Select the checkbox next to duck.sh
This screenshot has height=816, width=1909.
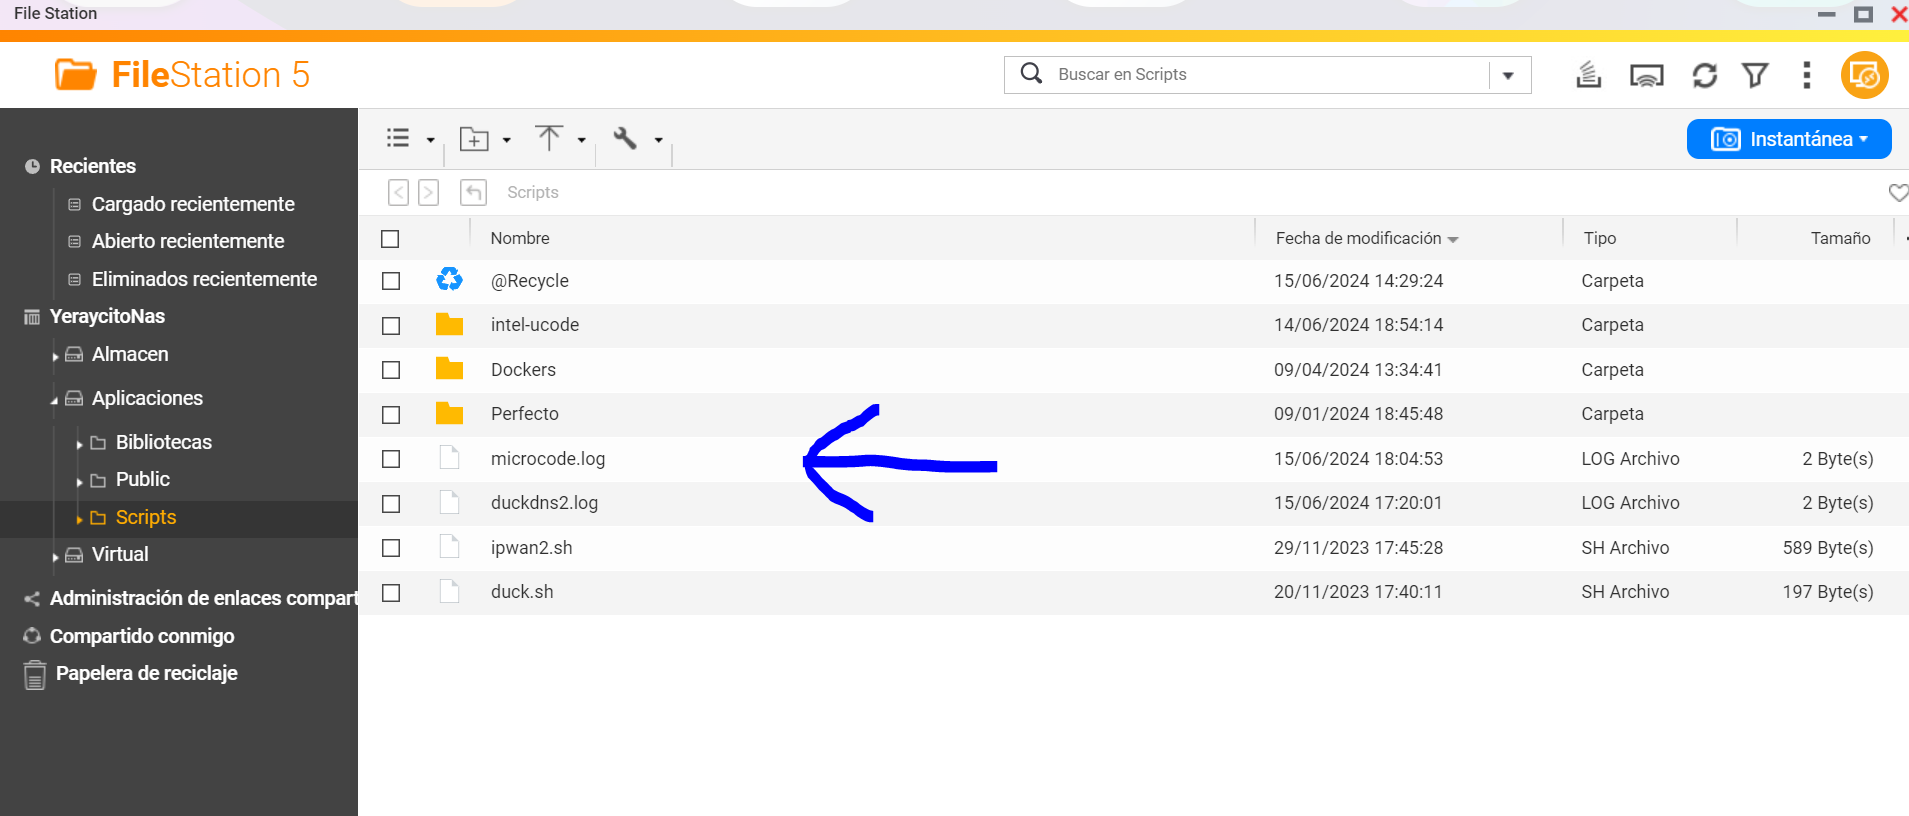(391, 593)
